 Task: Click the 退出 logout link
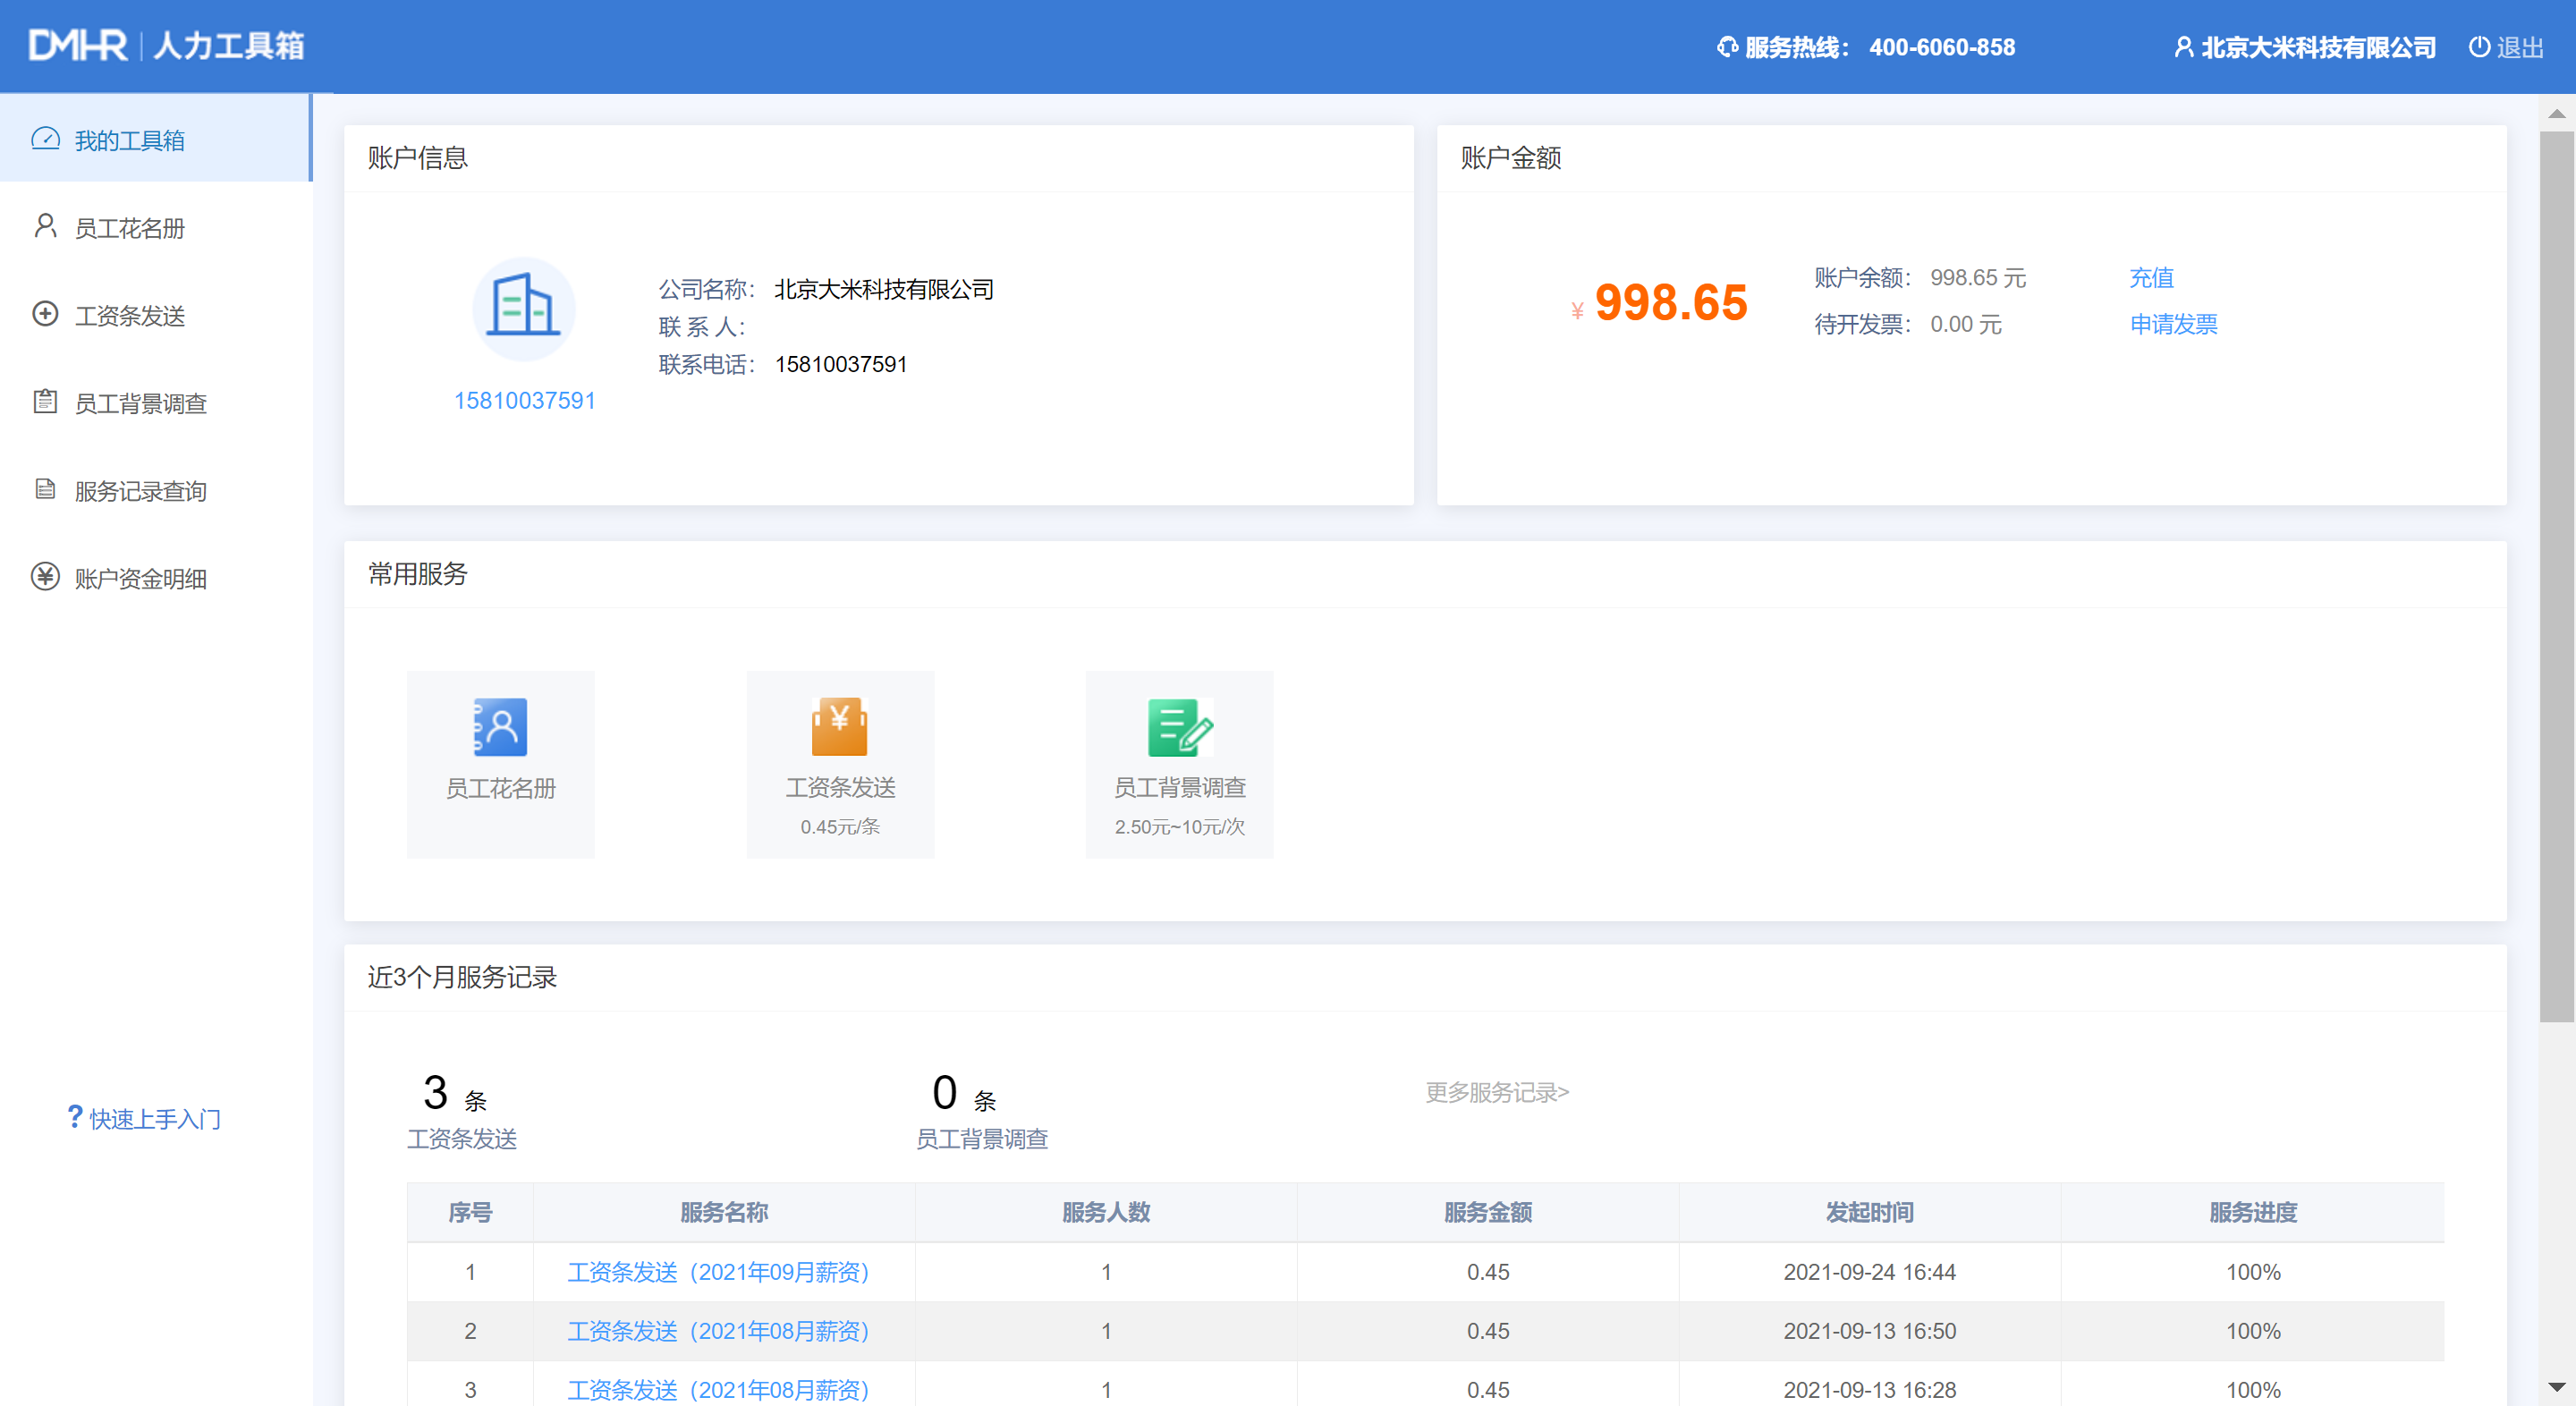click(x=2520, y=47)
